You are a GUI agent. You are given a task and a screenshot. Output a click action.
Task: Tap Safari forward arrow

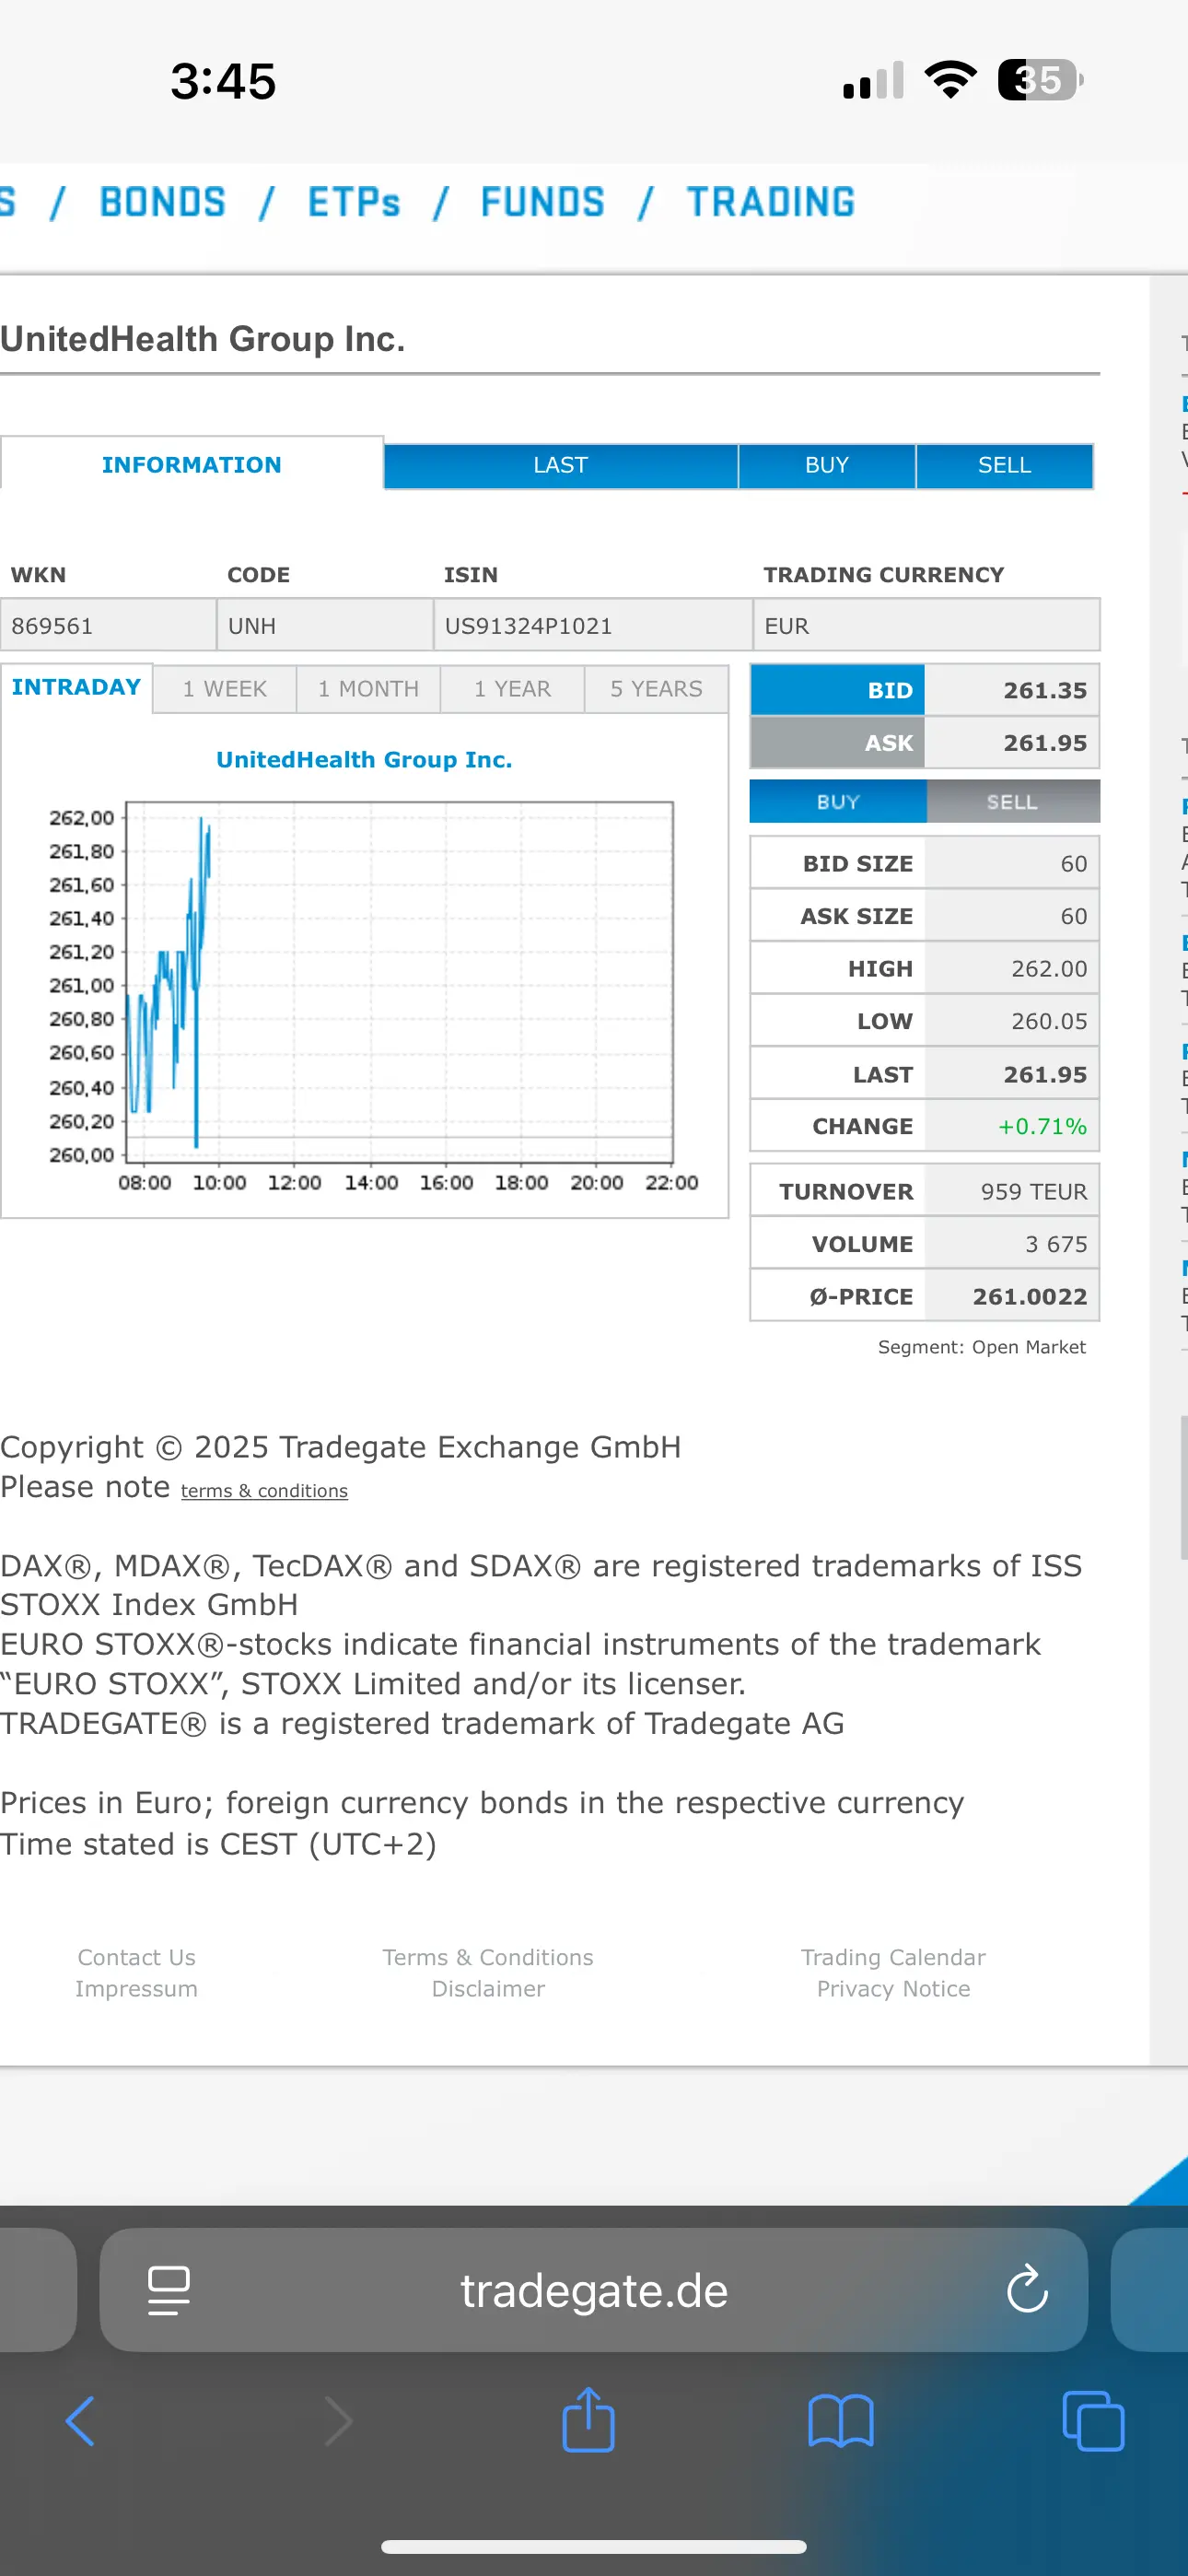coord(339,2421)
